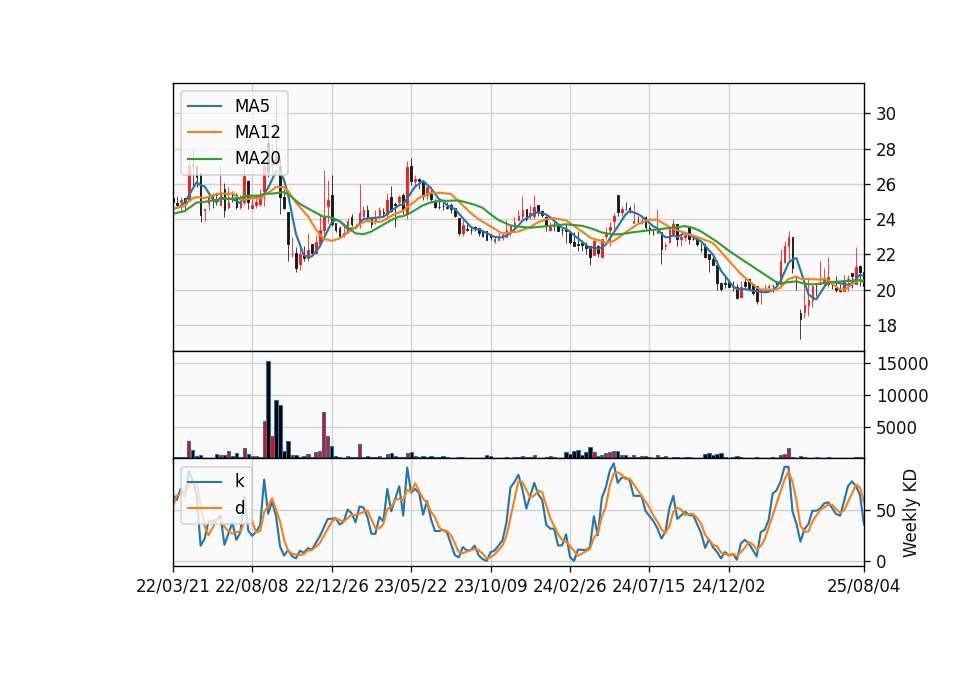Click the price axis value 18
The width and height of the screenshot is (960, 690).
886,326
